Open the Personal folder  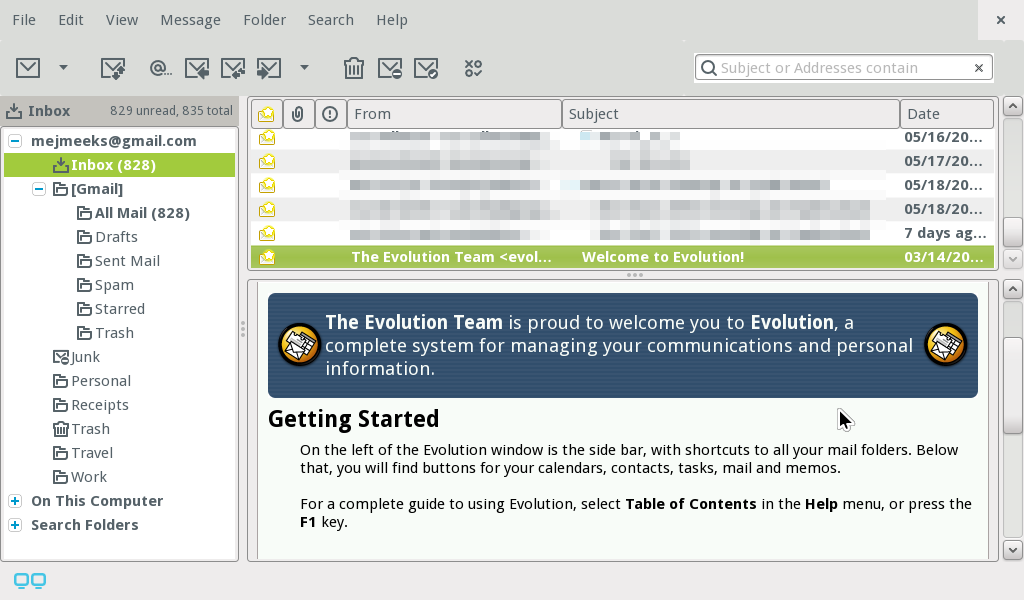coord(92,381)
